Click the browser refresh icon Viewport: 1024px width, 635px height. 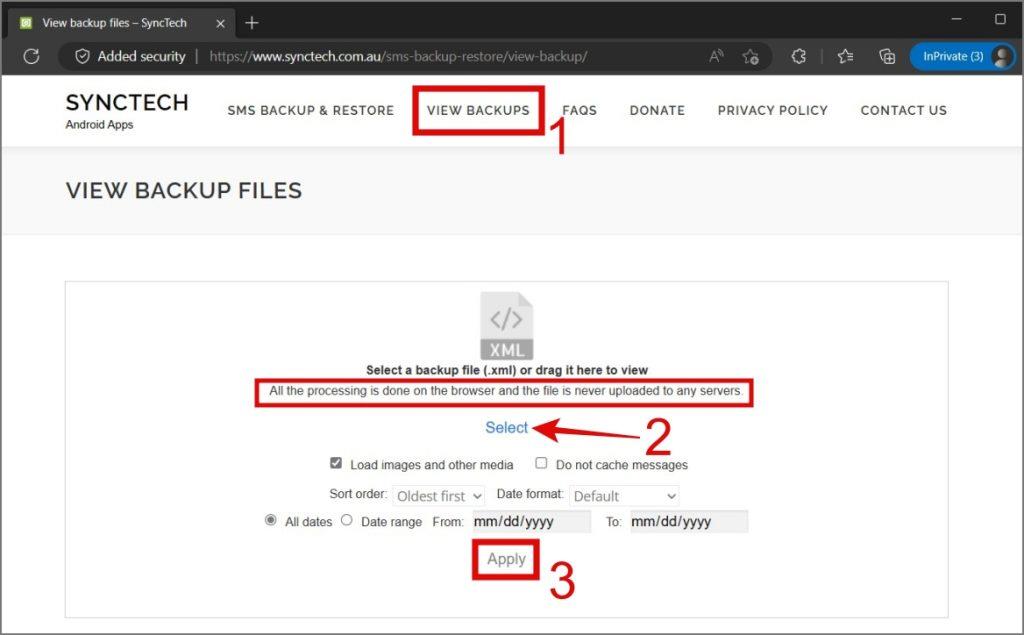pyautogui.click(x=31, y=56)
